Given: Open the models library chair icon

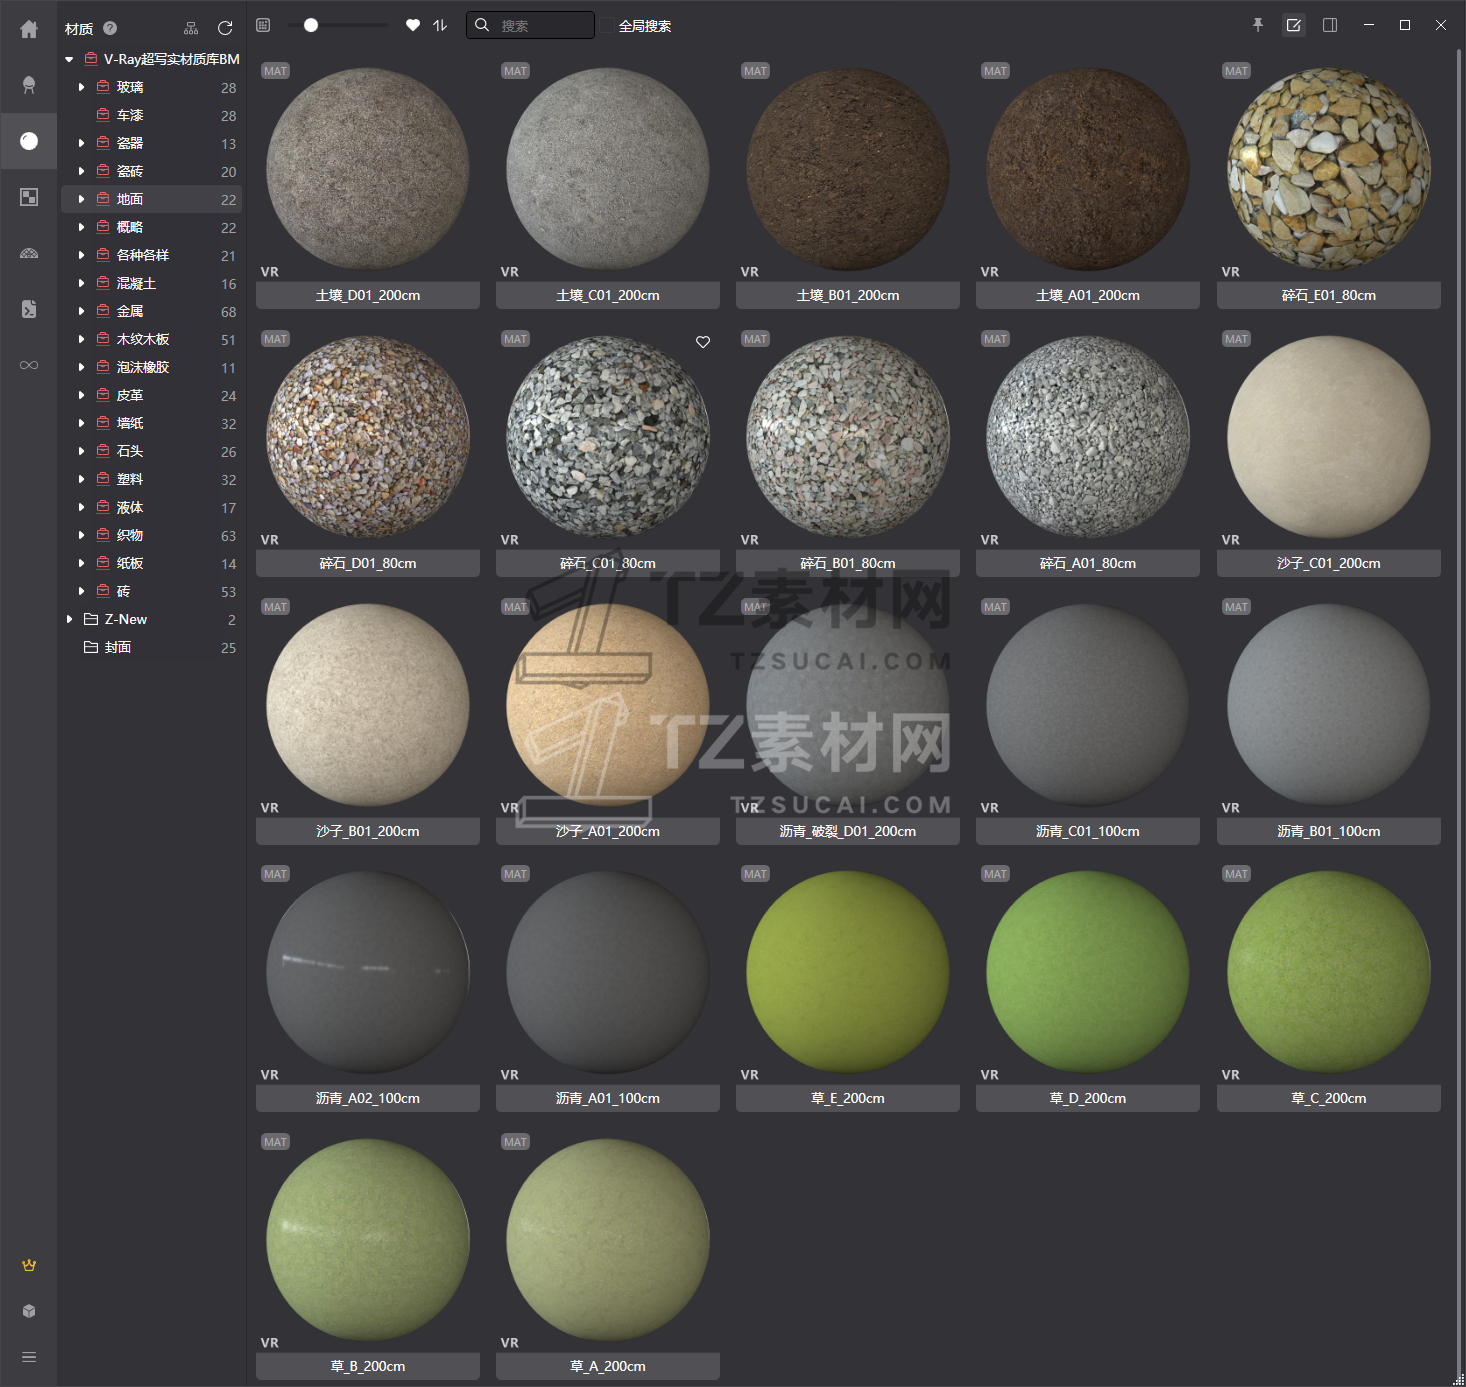Looking at the screenshot, I should tap(29, 85).
